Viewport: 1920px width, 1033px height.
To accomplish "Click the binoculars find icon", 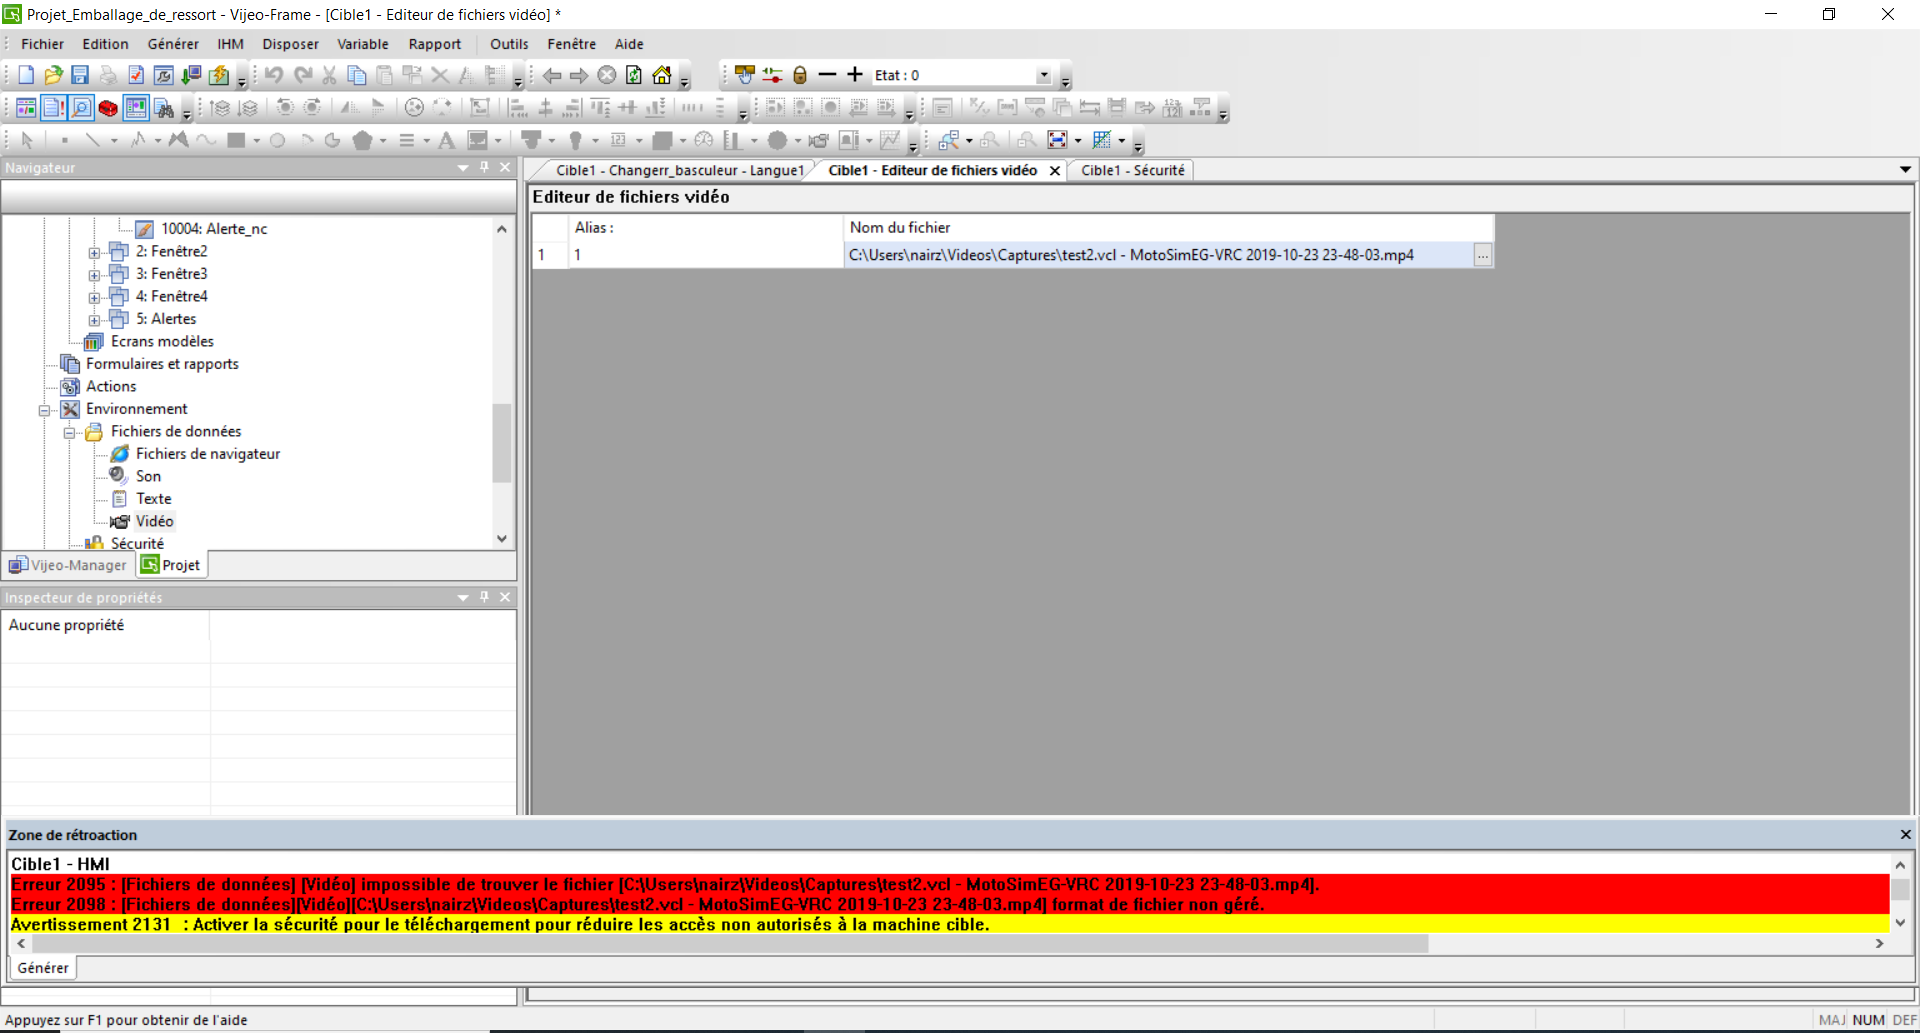I will click(x=165, y=108).
